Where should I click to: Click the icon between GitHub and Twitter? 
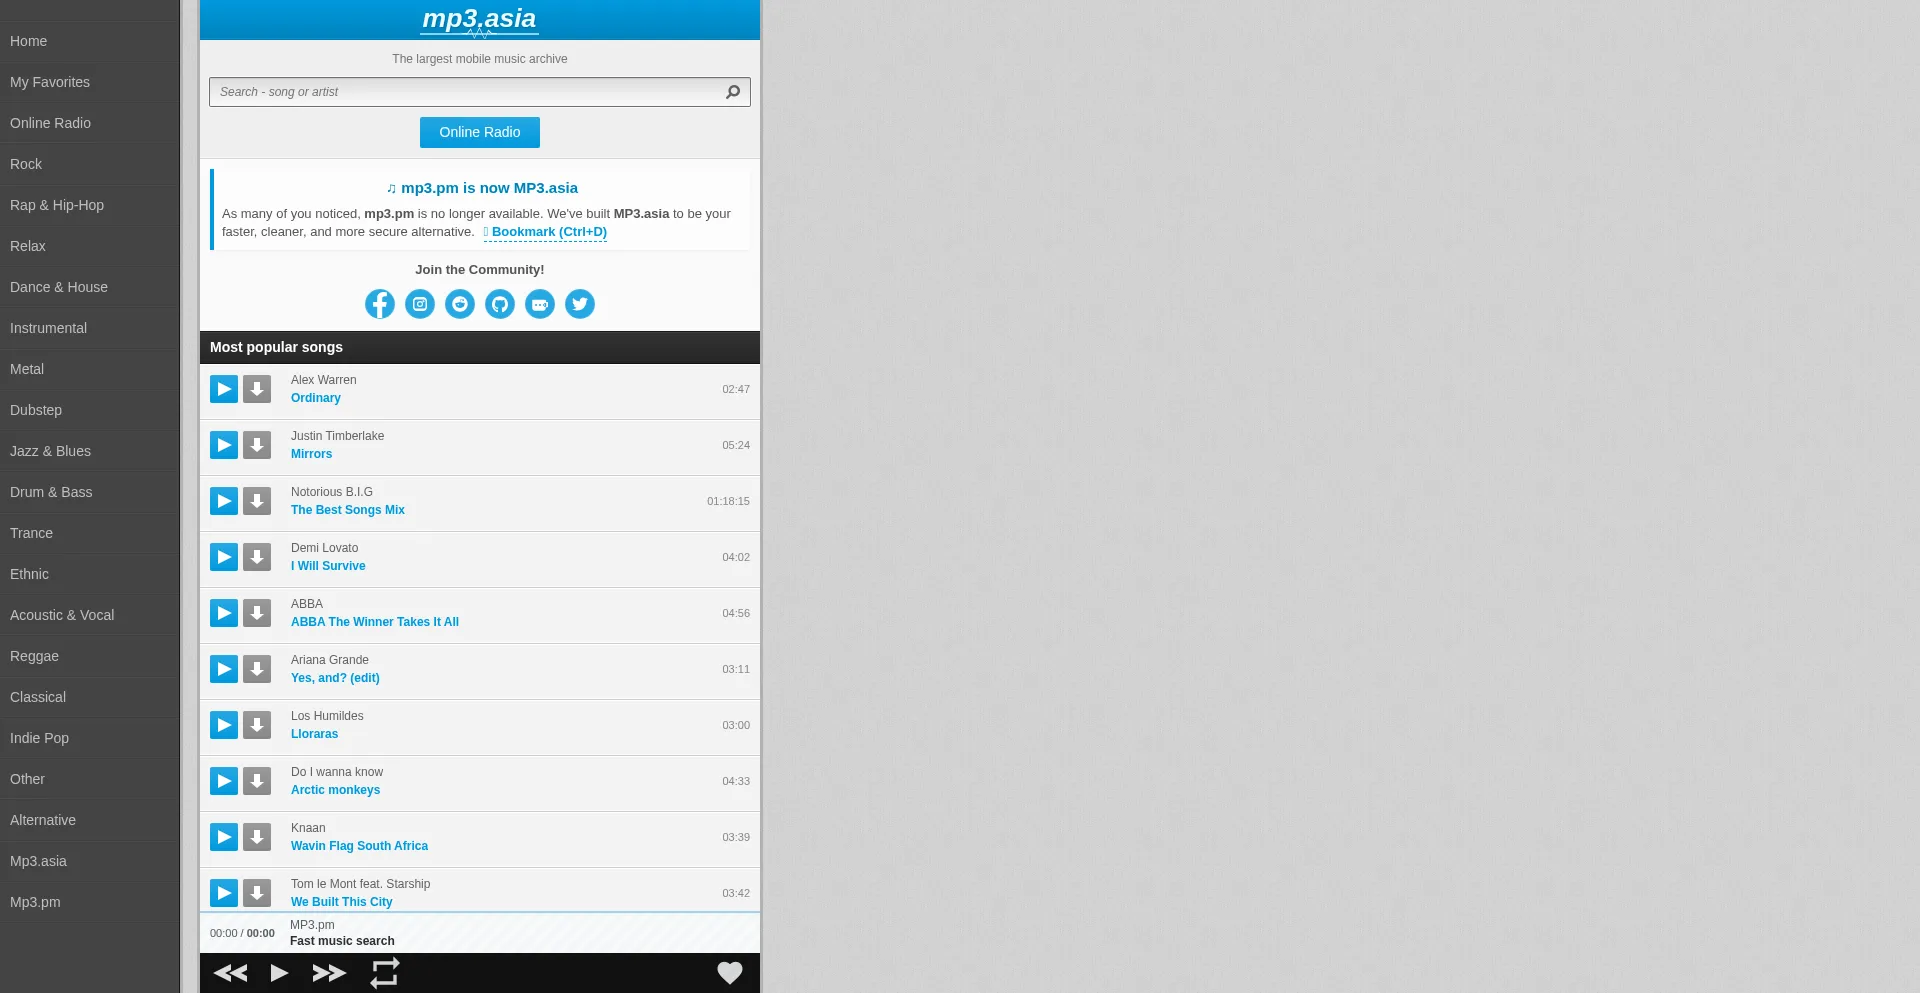tap(540, 304)
